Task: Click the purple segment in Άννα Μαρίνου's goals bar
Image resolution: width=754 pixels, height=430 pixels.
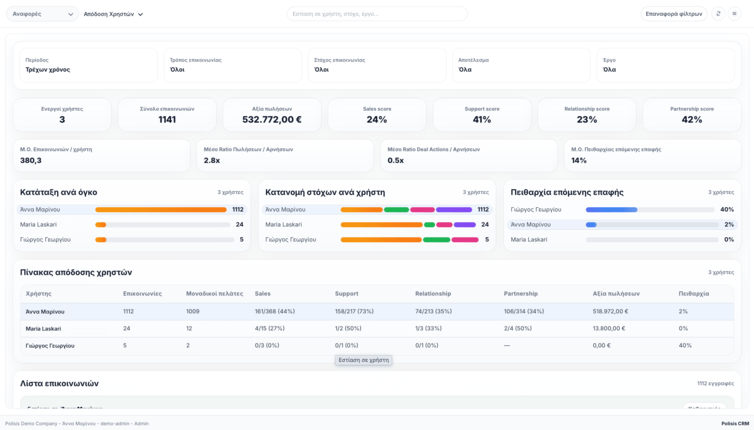Action: tap(454, 210)
